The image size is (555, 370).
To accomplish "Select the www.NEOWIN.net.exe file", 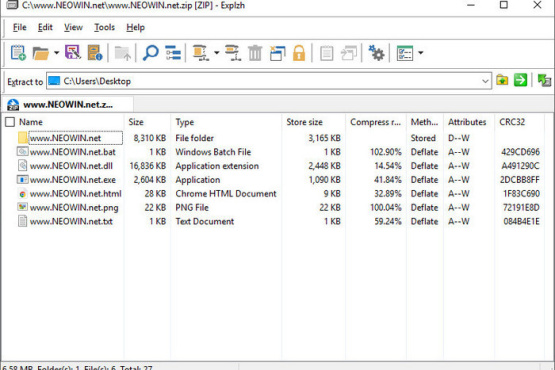I will pos(73,180).
